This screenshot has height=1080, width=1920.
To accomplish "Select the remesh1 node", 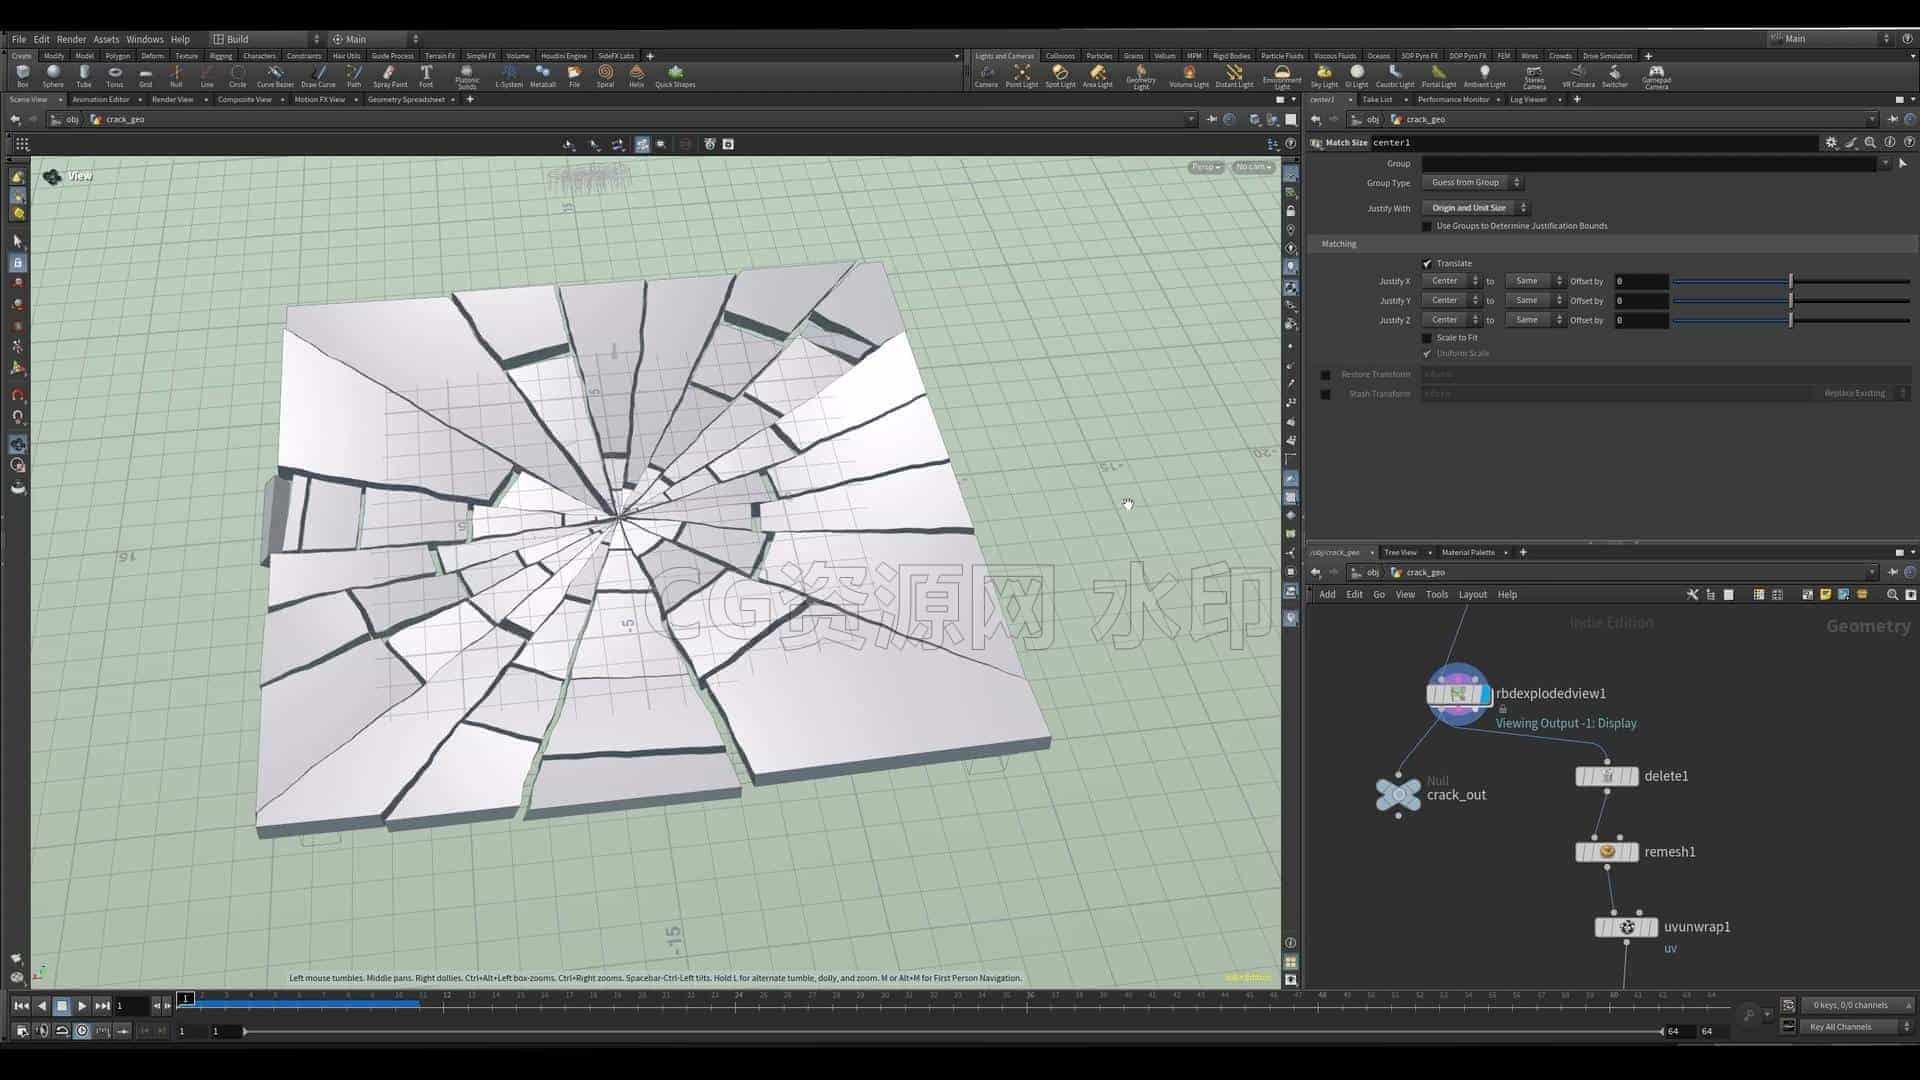I will click(x=1607, y=852).
